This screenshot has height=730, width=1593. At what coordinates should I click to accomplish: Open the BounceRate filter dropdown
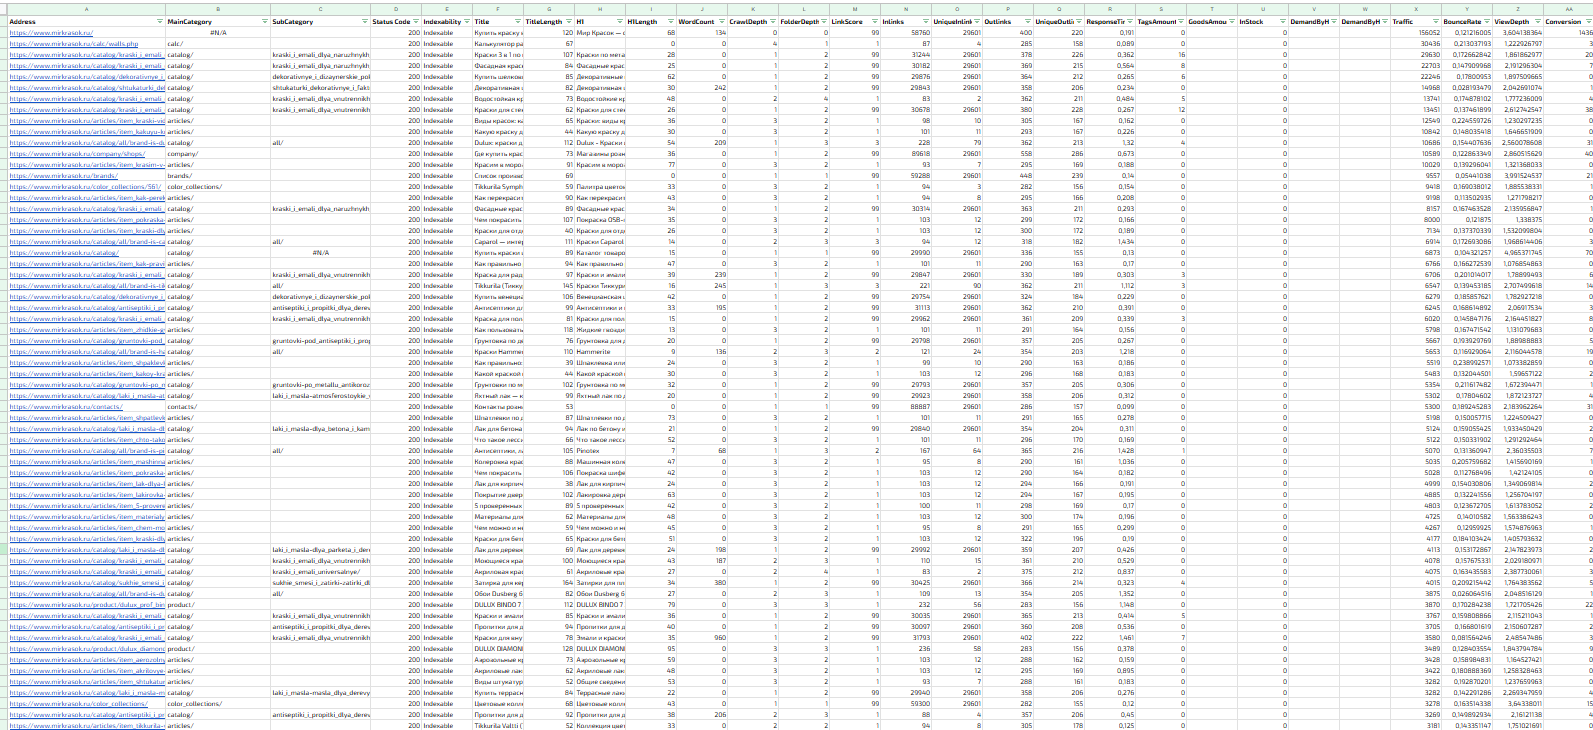coord(1487,21)
